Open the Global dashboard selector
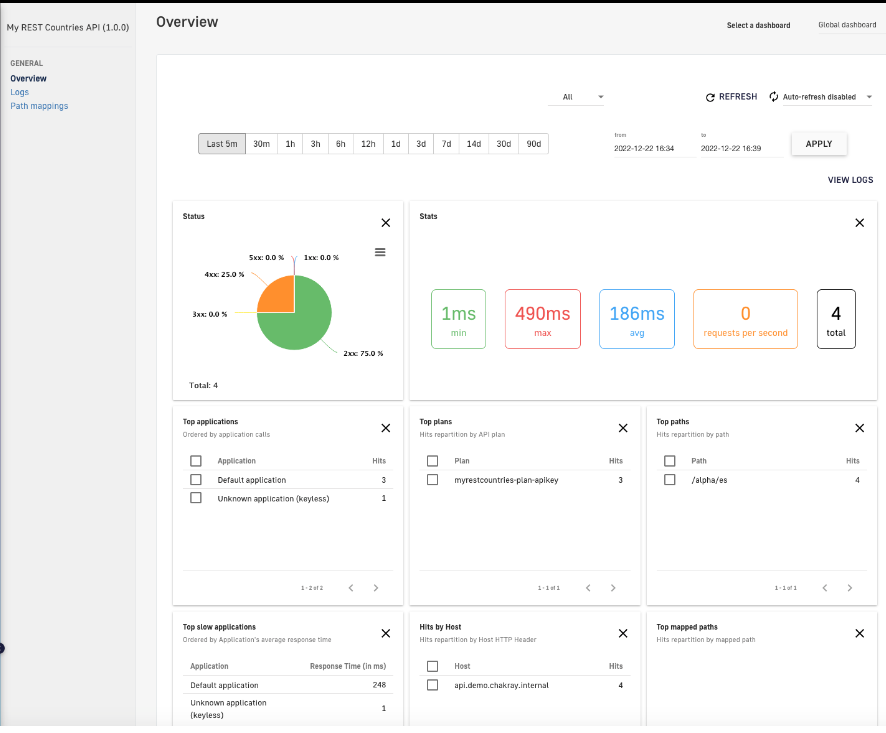Viewport: 886px width, 733px height. [x=848, y=25]
